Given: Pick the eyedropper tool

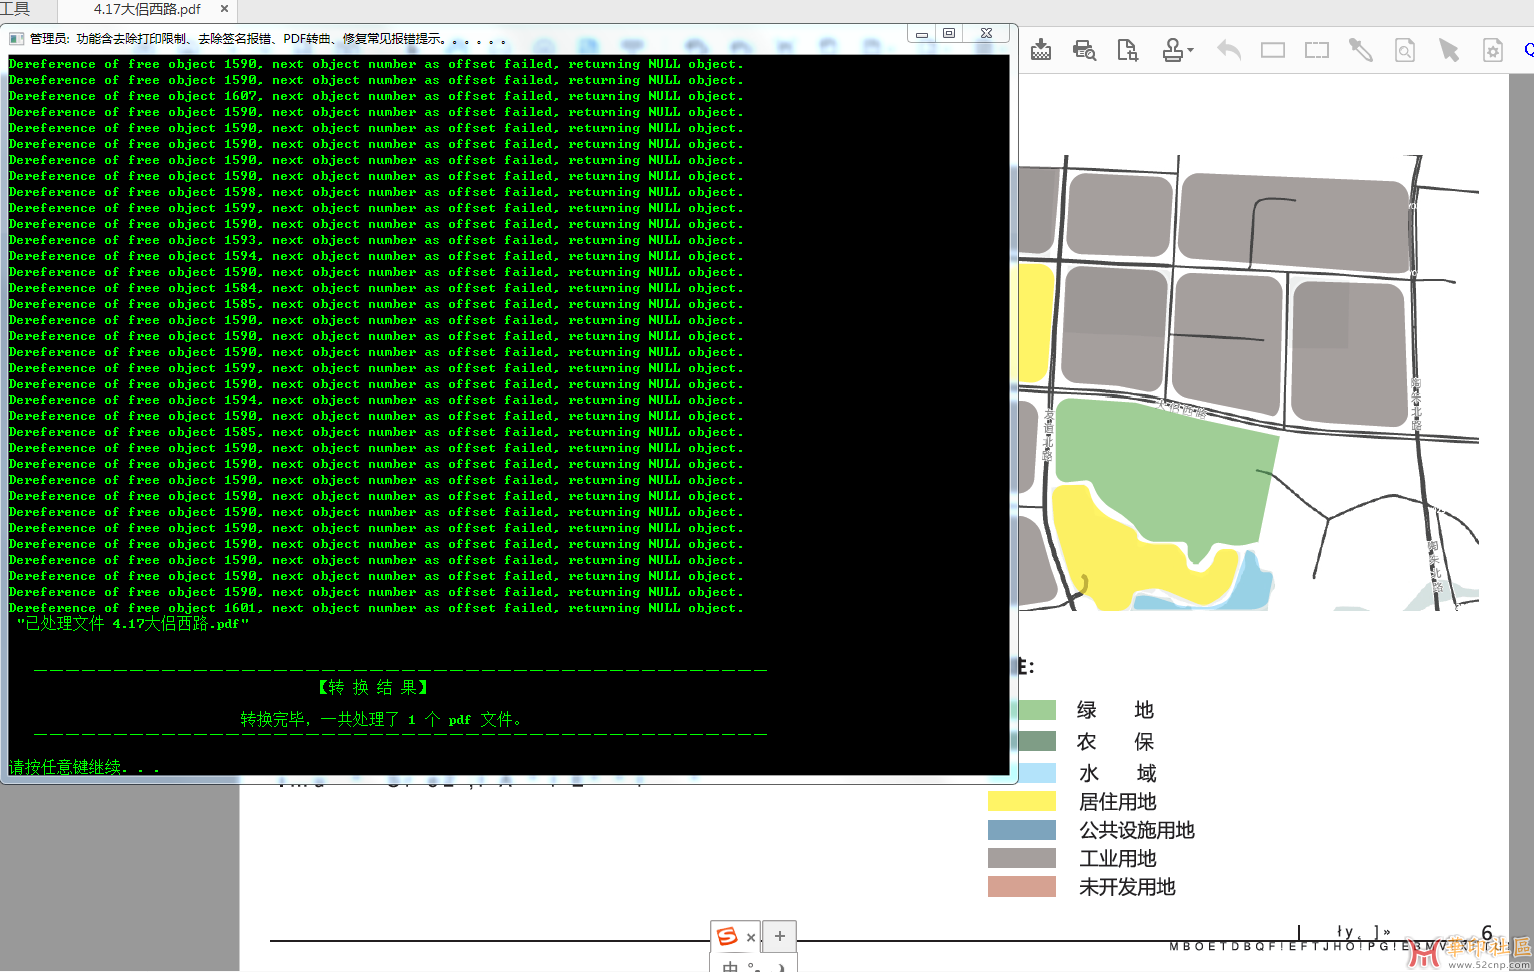Looking at the screenshot, I should tap(1361, 50).
